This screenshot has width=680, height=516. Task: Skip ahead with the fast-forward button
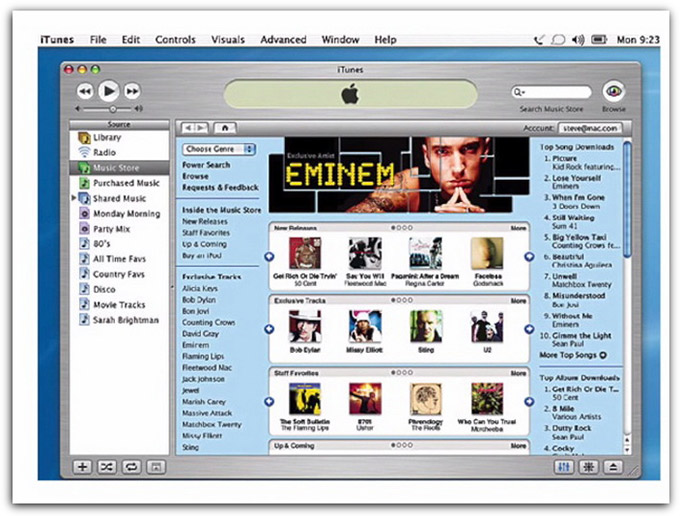[132, 91]
